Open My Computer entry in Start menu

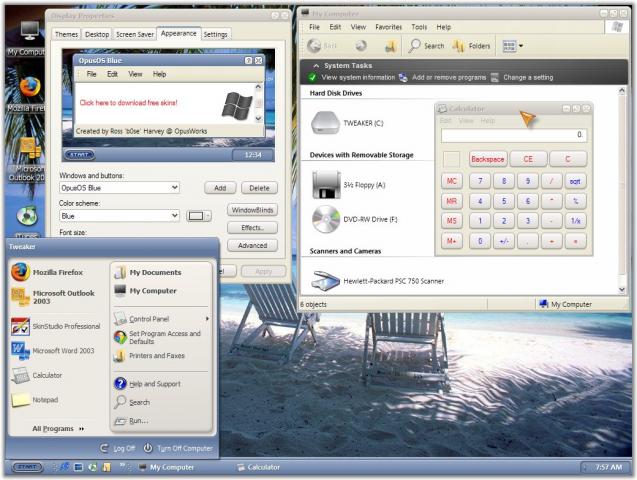point(145,291)
